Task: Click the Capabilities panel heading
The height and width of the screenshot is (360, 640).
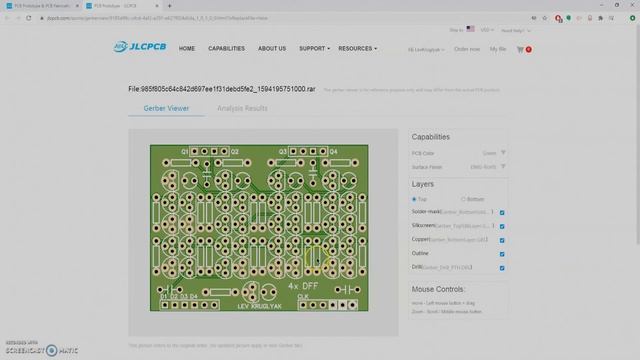Action: click(x=431, y=137)
